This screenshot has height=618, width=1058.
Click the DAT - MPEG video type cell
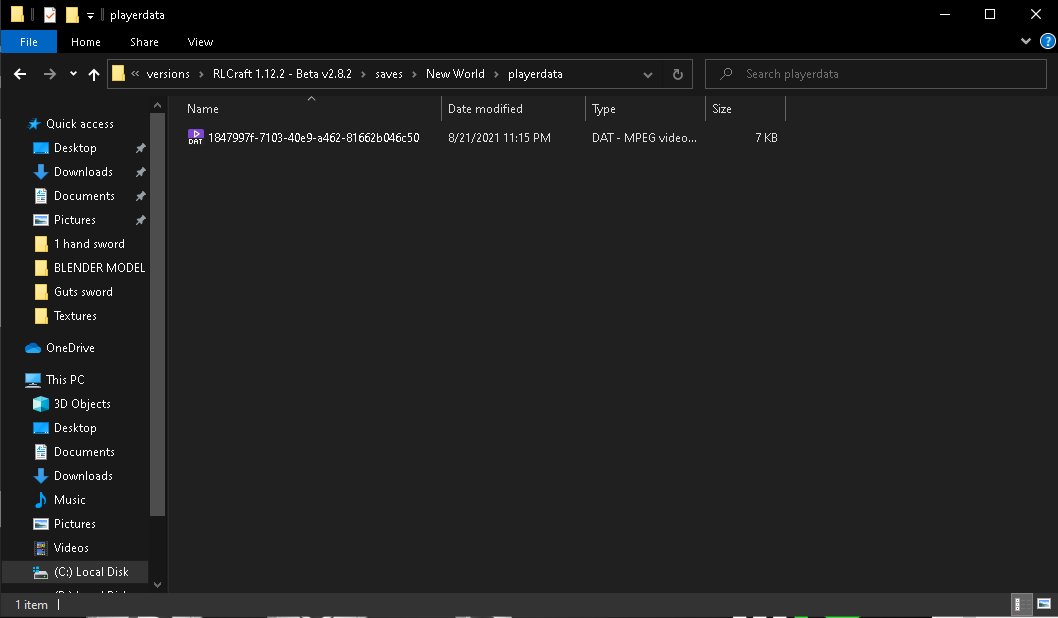tap(644, 138)
